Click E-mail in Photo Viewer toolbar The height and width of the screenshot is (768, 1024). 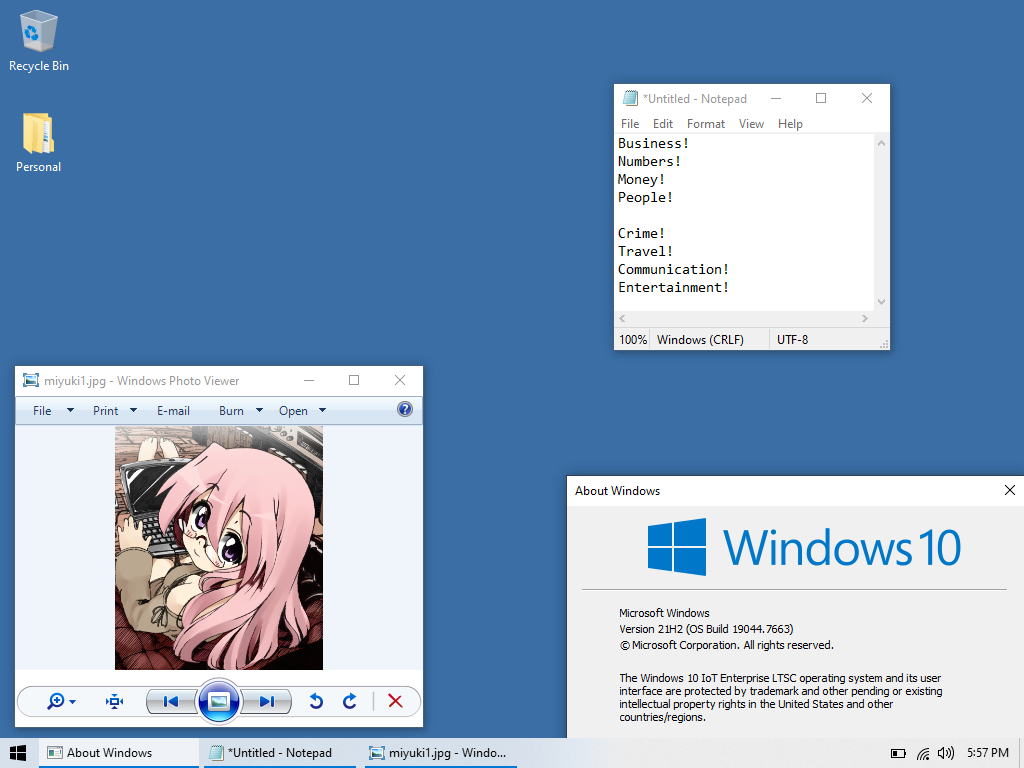tap(173, 411)
